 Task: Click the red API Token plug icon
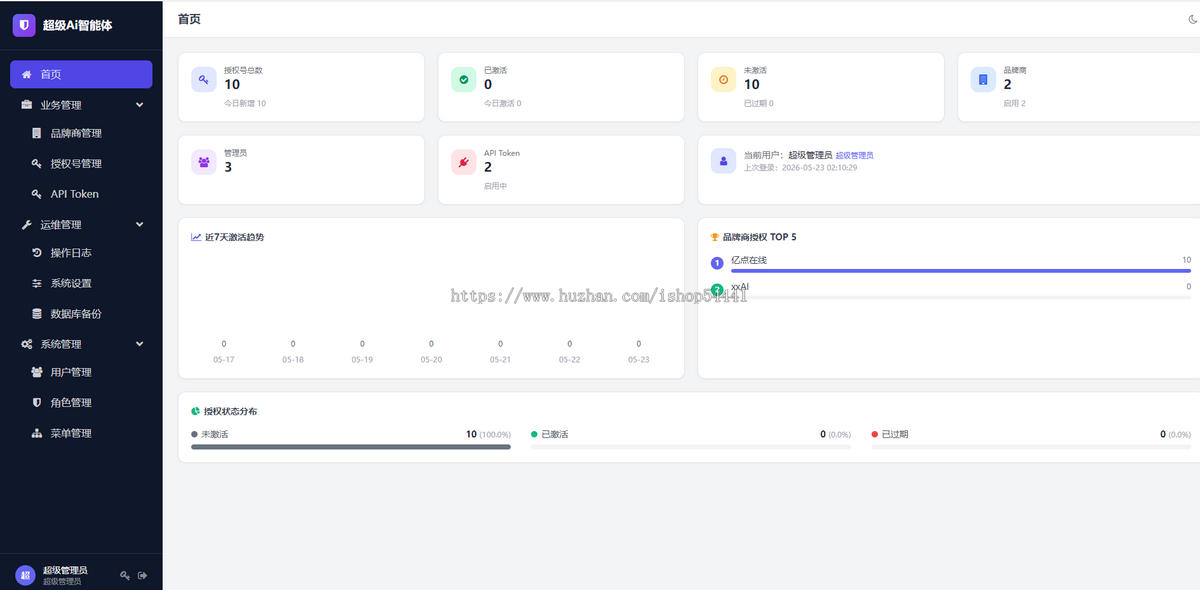point(464,161)
